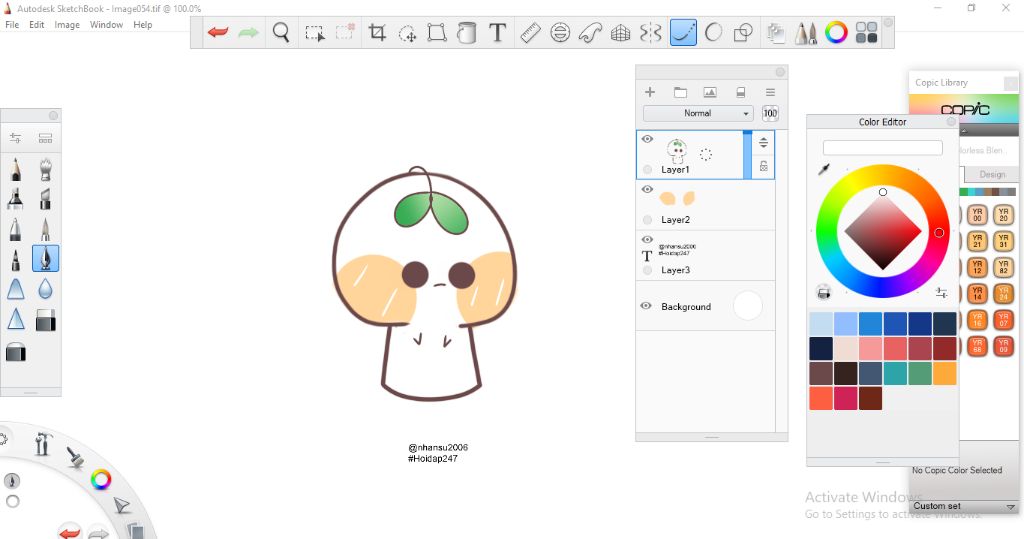Select the YR00 Copic color chip
The width and height of the screenshot is (1024, 539).
click(x=977, y=214)
